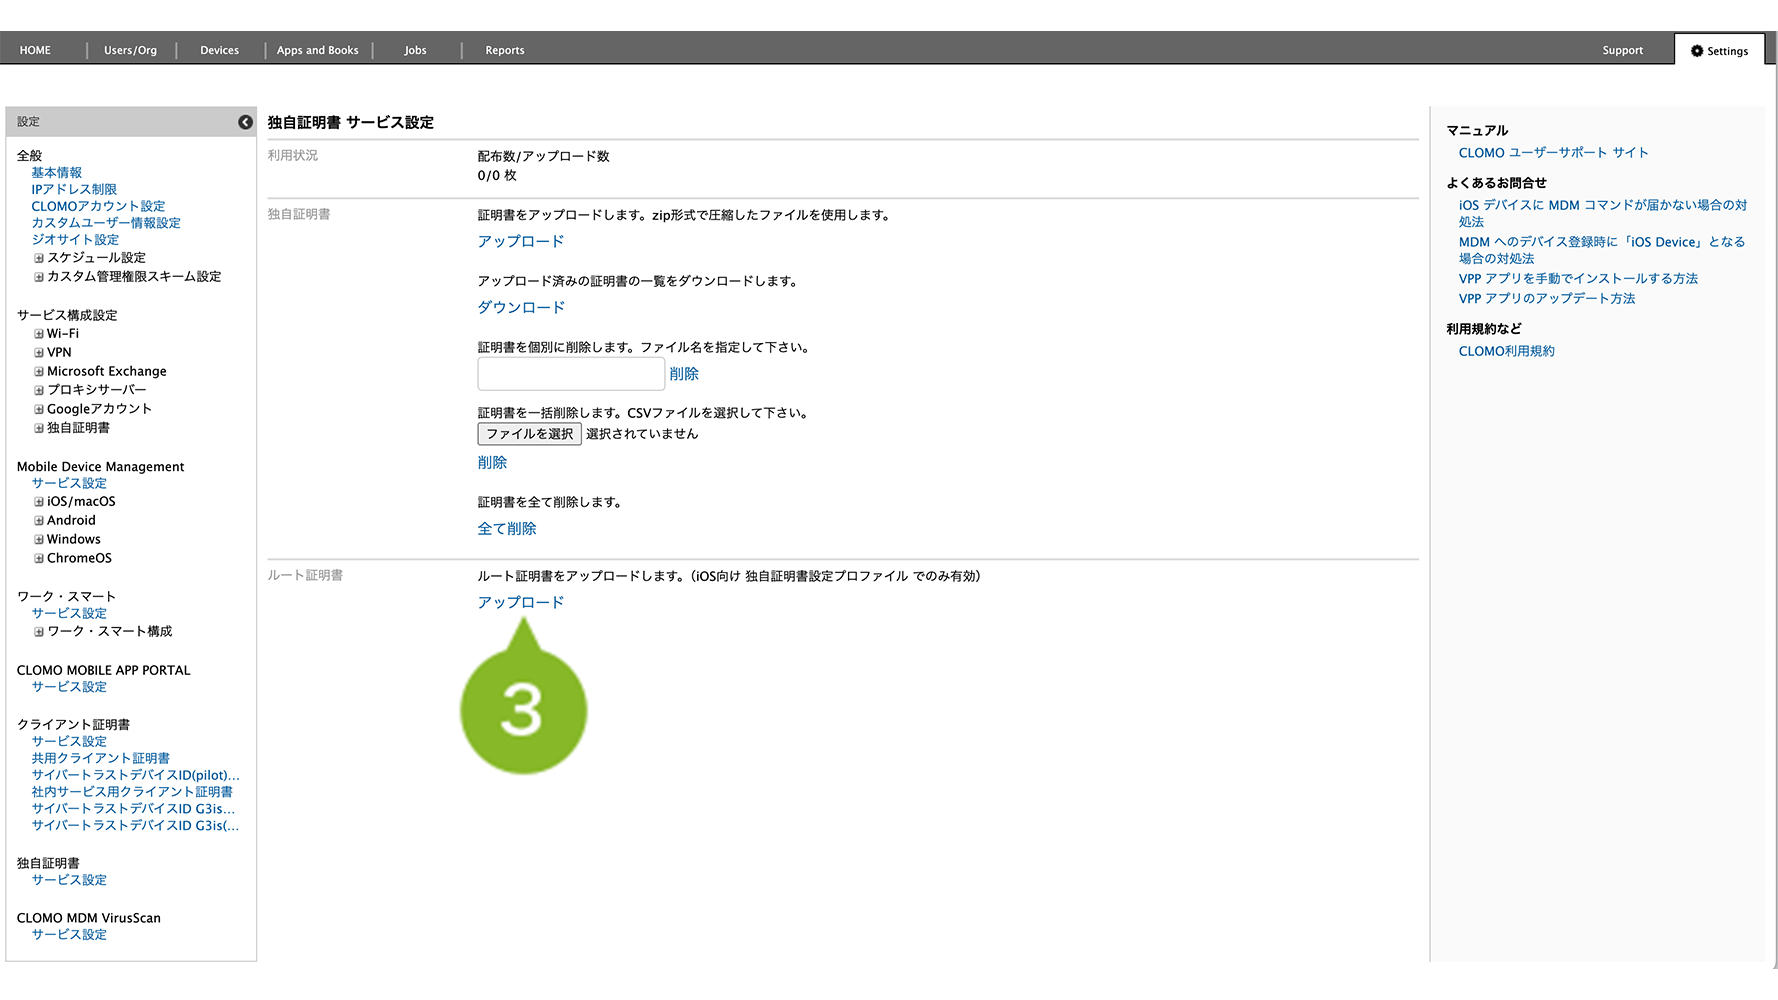Open the ダウンロード certificate list link
This screenshot has height=1000, width=1778.
520,308
